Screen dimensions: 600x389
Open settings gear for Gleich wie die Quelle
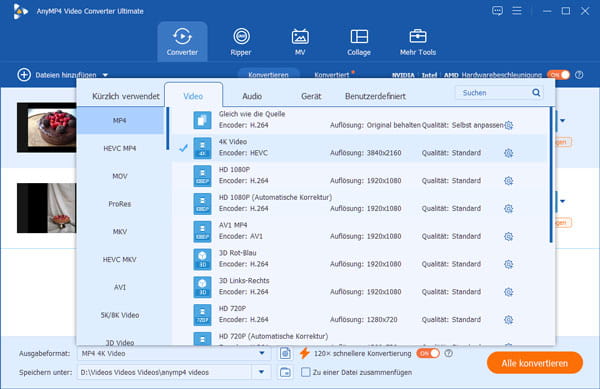click(509, 125)
